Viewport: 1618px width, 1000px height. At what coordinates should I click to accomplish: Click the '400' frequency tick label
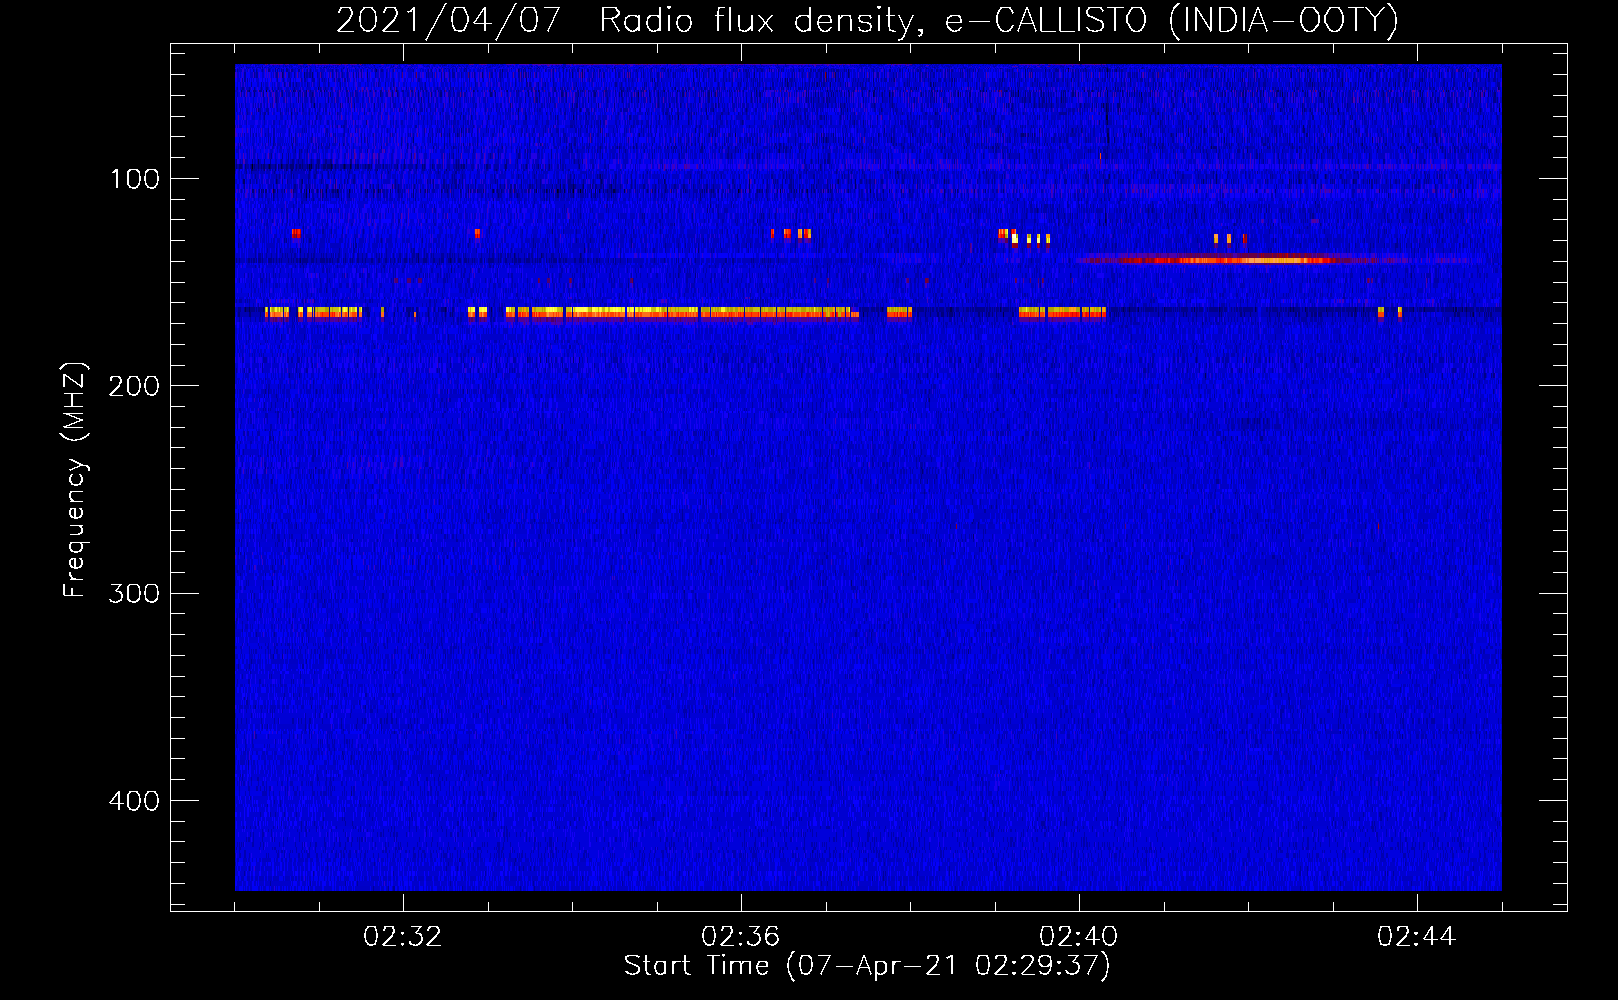(134, 801)
